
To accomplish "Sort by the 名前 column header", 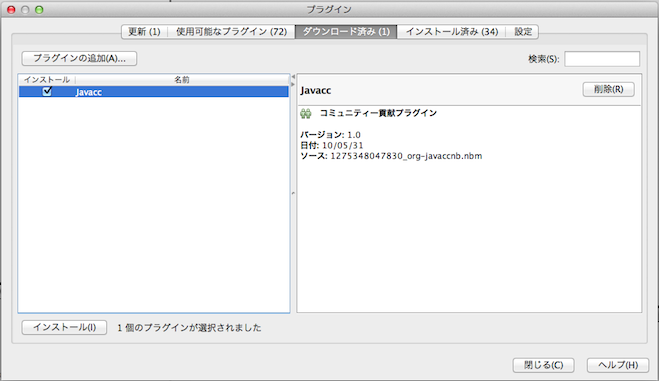I will pos(182,79).
